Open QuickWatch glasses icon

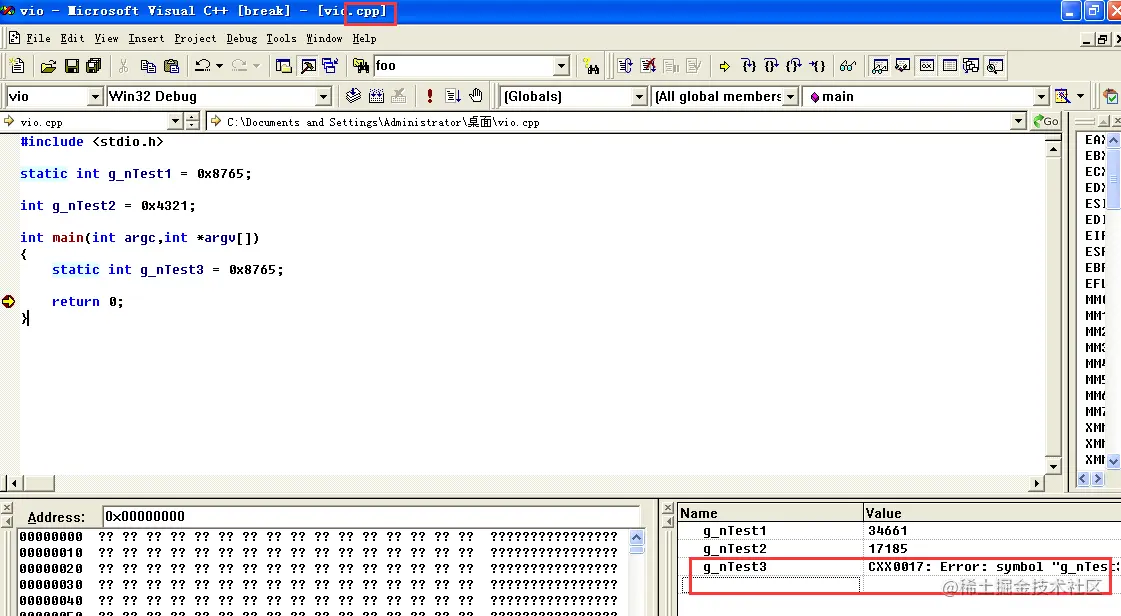coord(848,66)
